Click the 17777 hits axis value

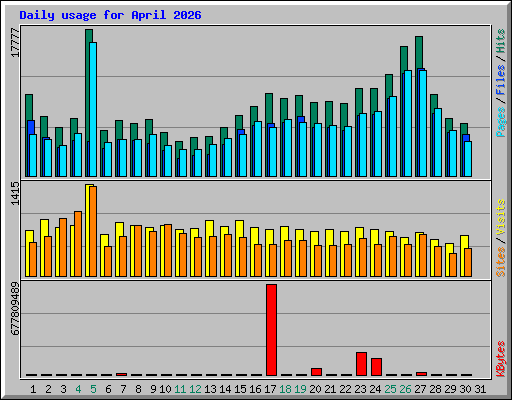[15, 43]
